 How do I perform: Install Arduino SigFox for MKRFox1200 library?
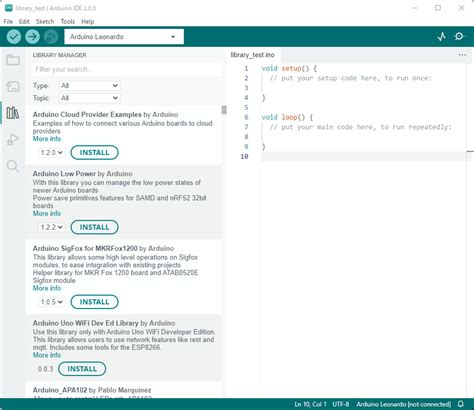click(94, 302)
